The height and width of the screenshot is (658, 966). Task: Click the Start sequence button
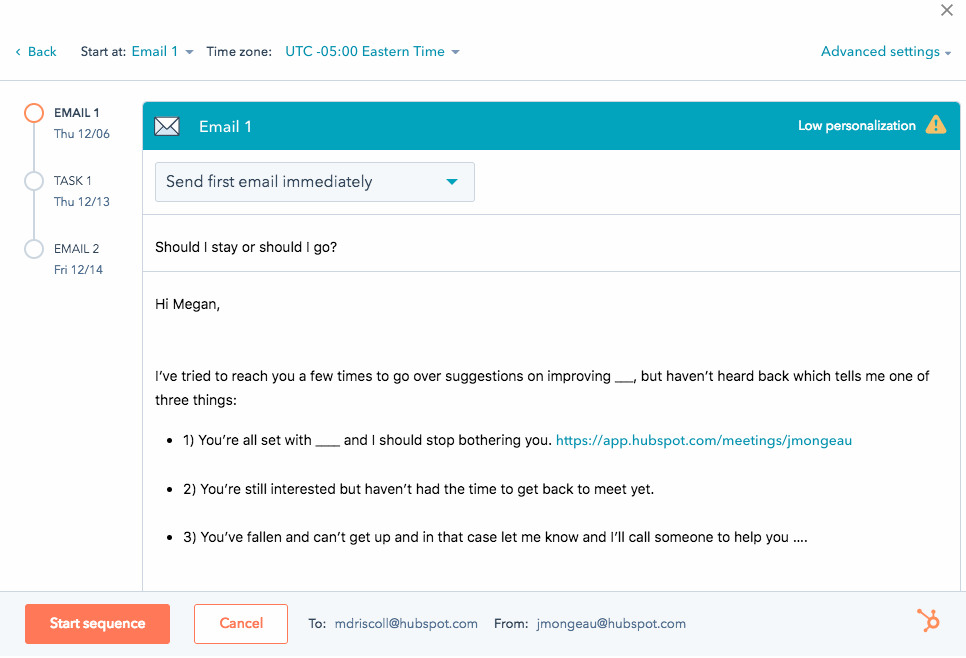(97, 624)
